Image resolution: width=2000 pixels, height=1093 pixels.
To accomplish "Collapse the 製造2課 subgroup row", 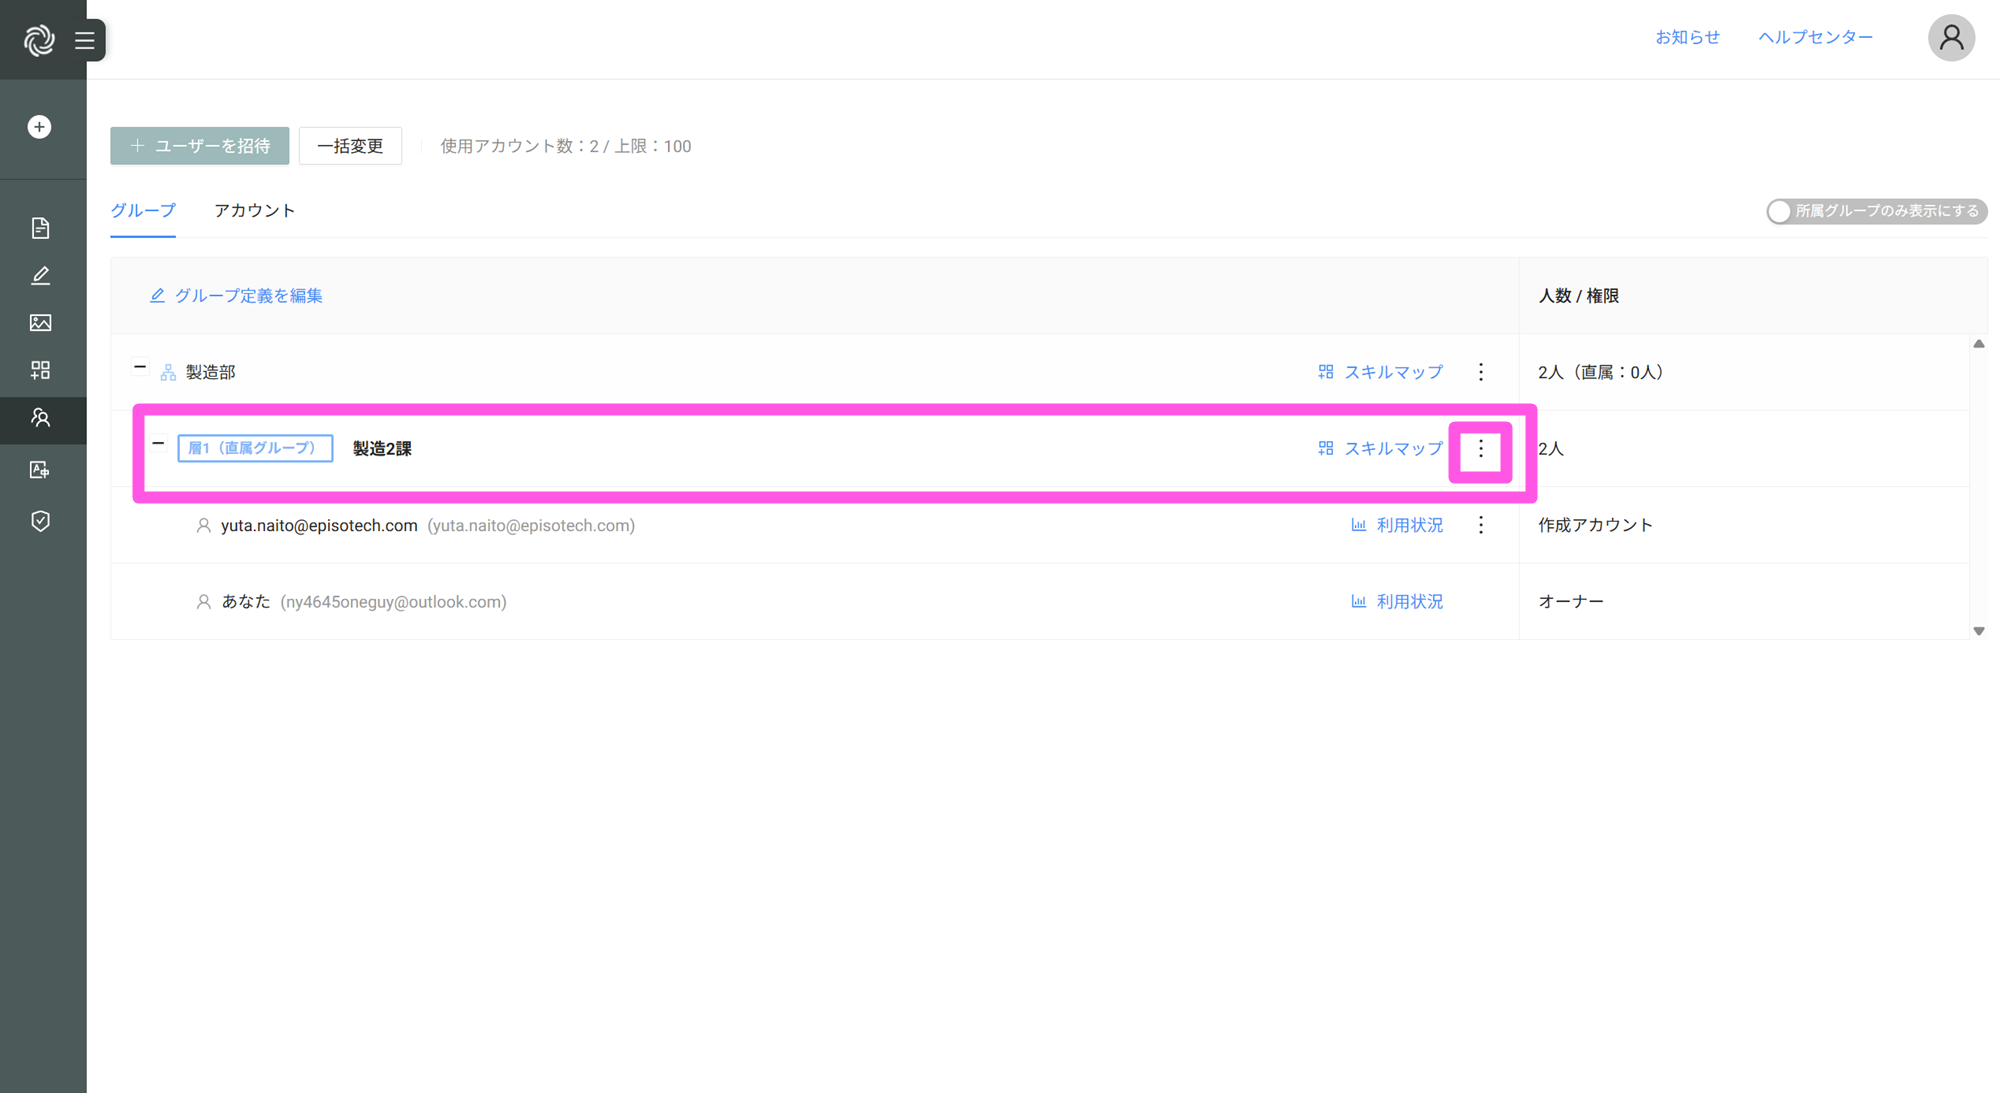I will click(158, 443).
